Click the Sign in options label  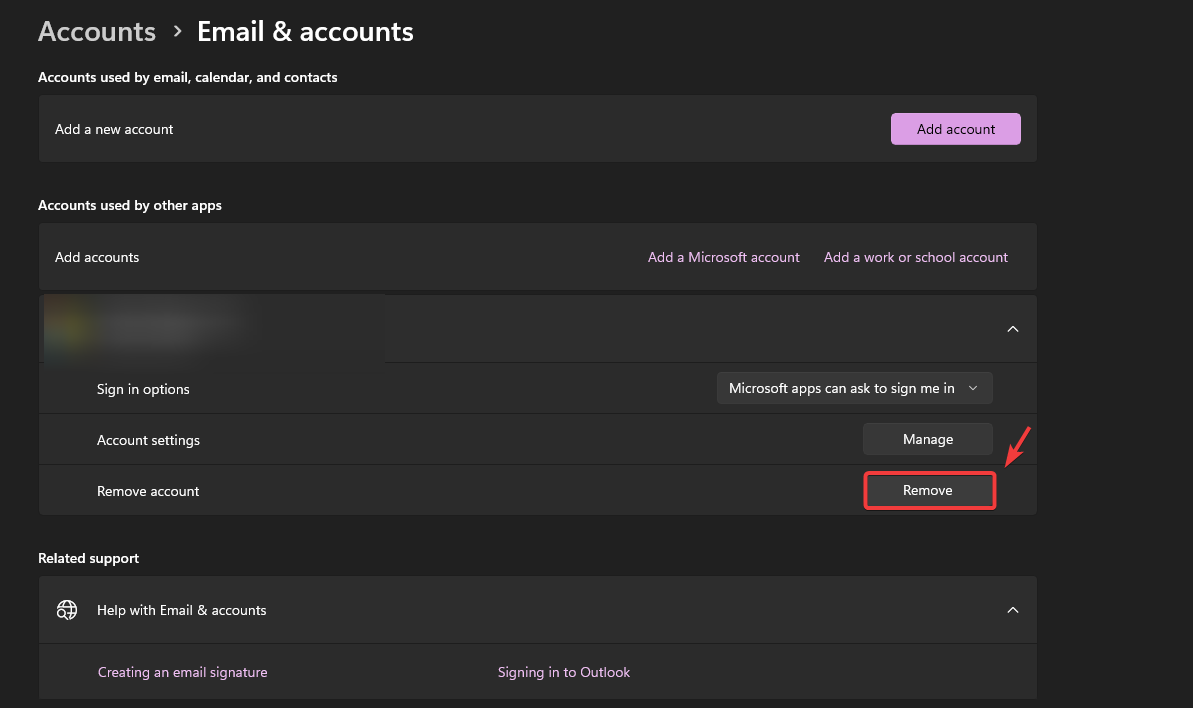coord(143,389)
